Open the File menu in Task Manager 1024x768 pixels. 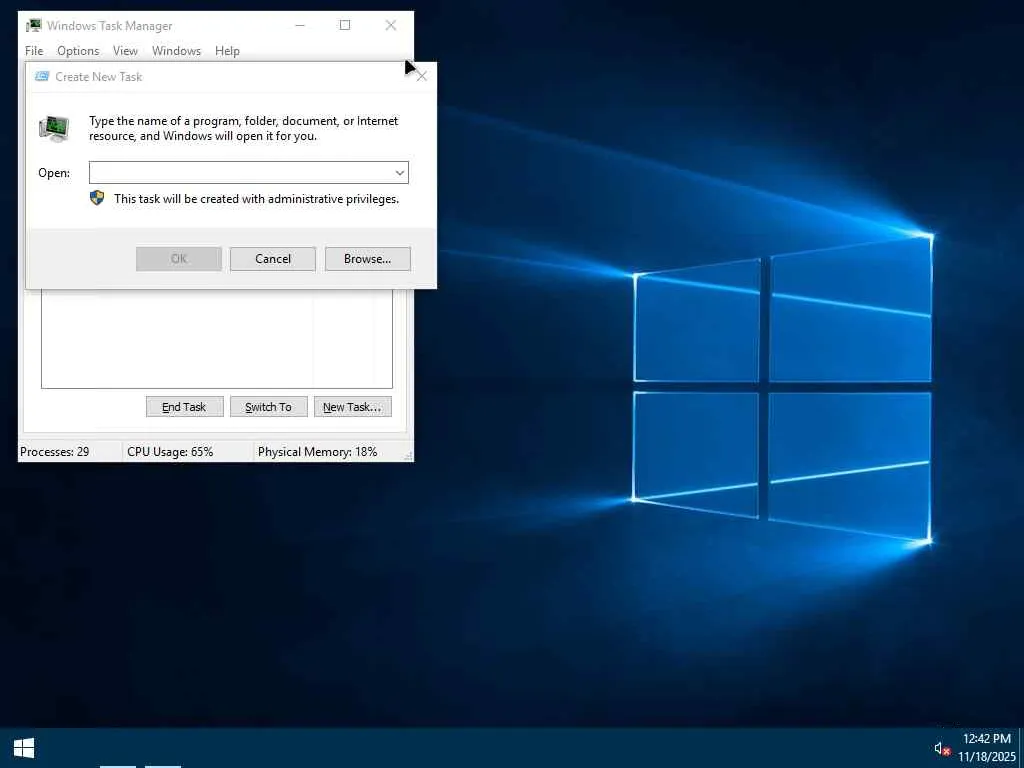tap(34, 51)
